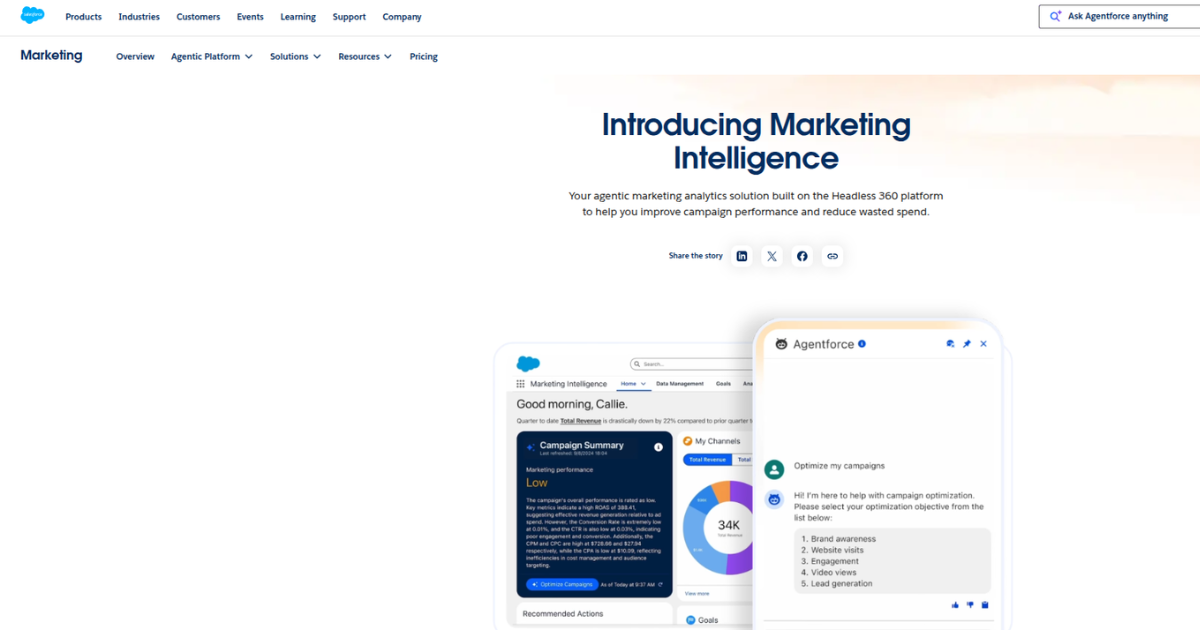1200x630 pixels.
Task: Click the blue Goals card icon
Action: [x=690, y=620]
